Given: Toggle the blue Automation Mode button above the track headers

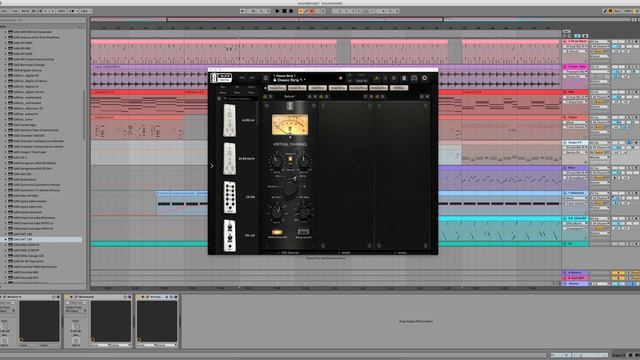Looking at the screenshot, I should click(578, 36).
